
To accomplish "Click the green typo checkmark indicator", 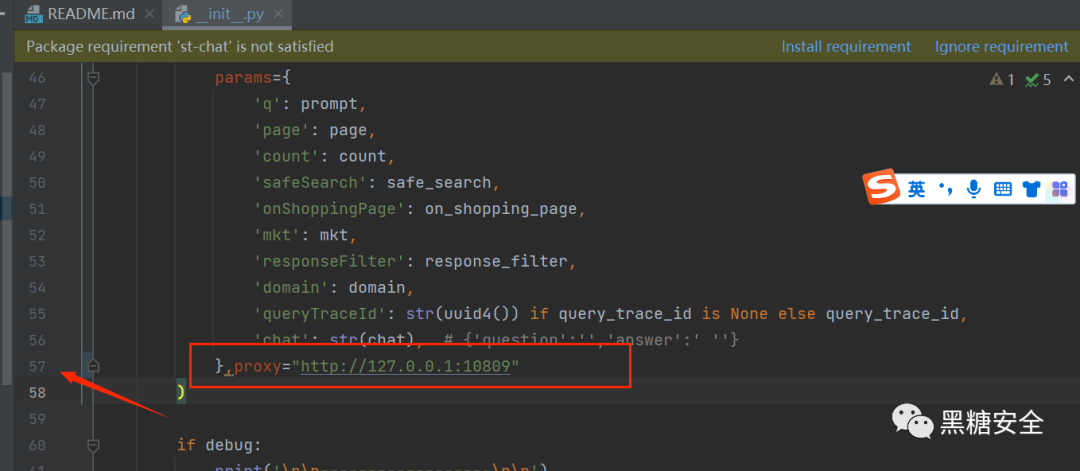I will (x=1032, y=79).
